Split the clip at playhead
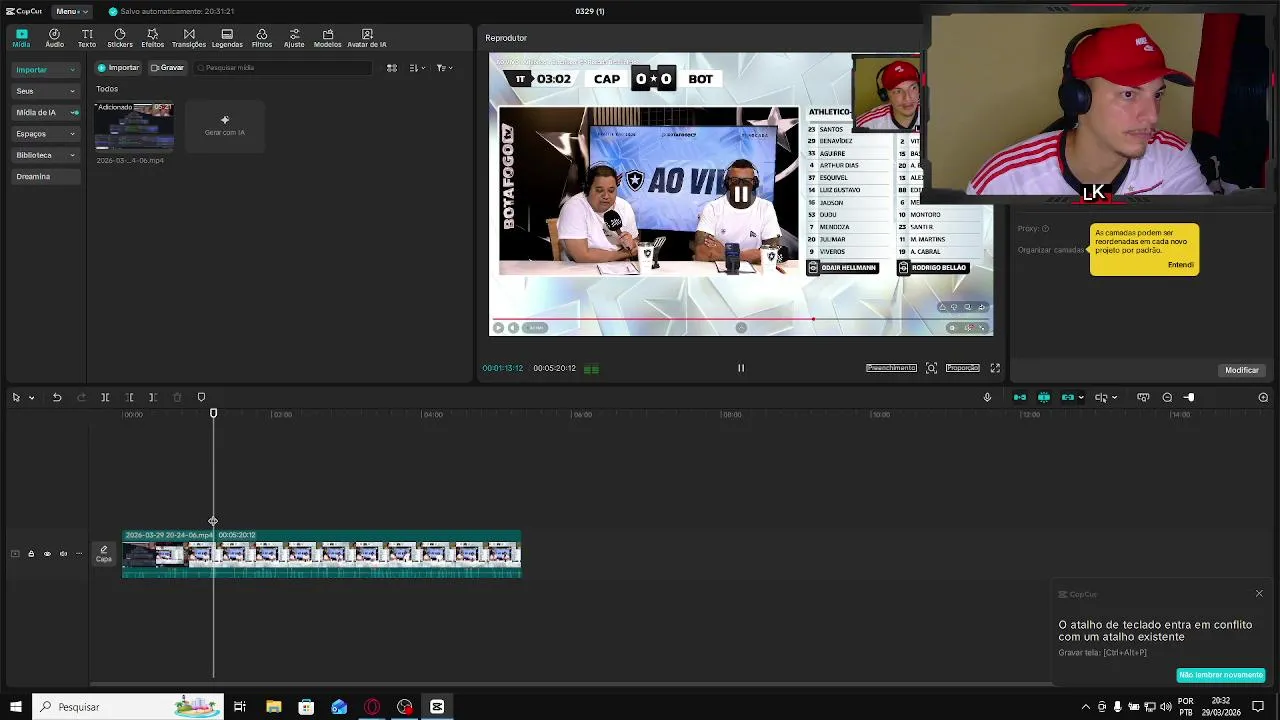The height and width of the screenshot is (720, 1280). pos(105,398)
